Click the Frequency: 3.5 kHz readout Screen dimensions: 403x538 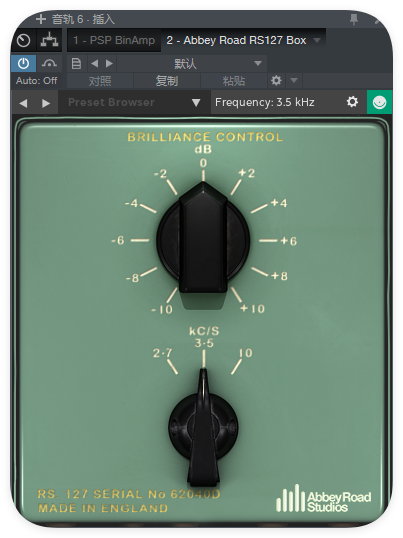264,102
